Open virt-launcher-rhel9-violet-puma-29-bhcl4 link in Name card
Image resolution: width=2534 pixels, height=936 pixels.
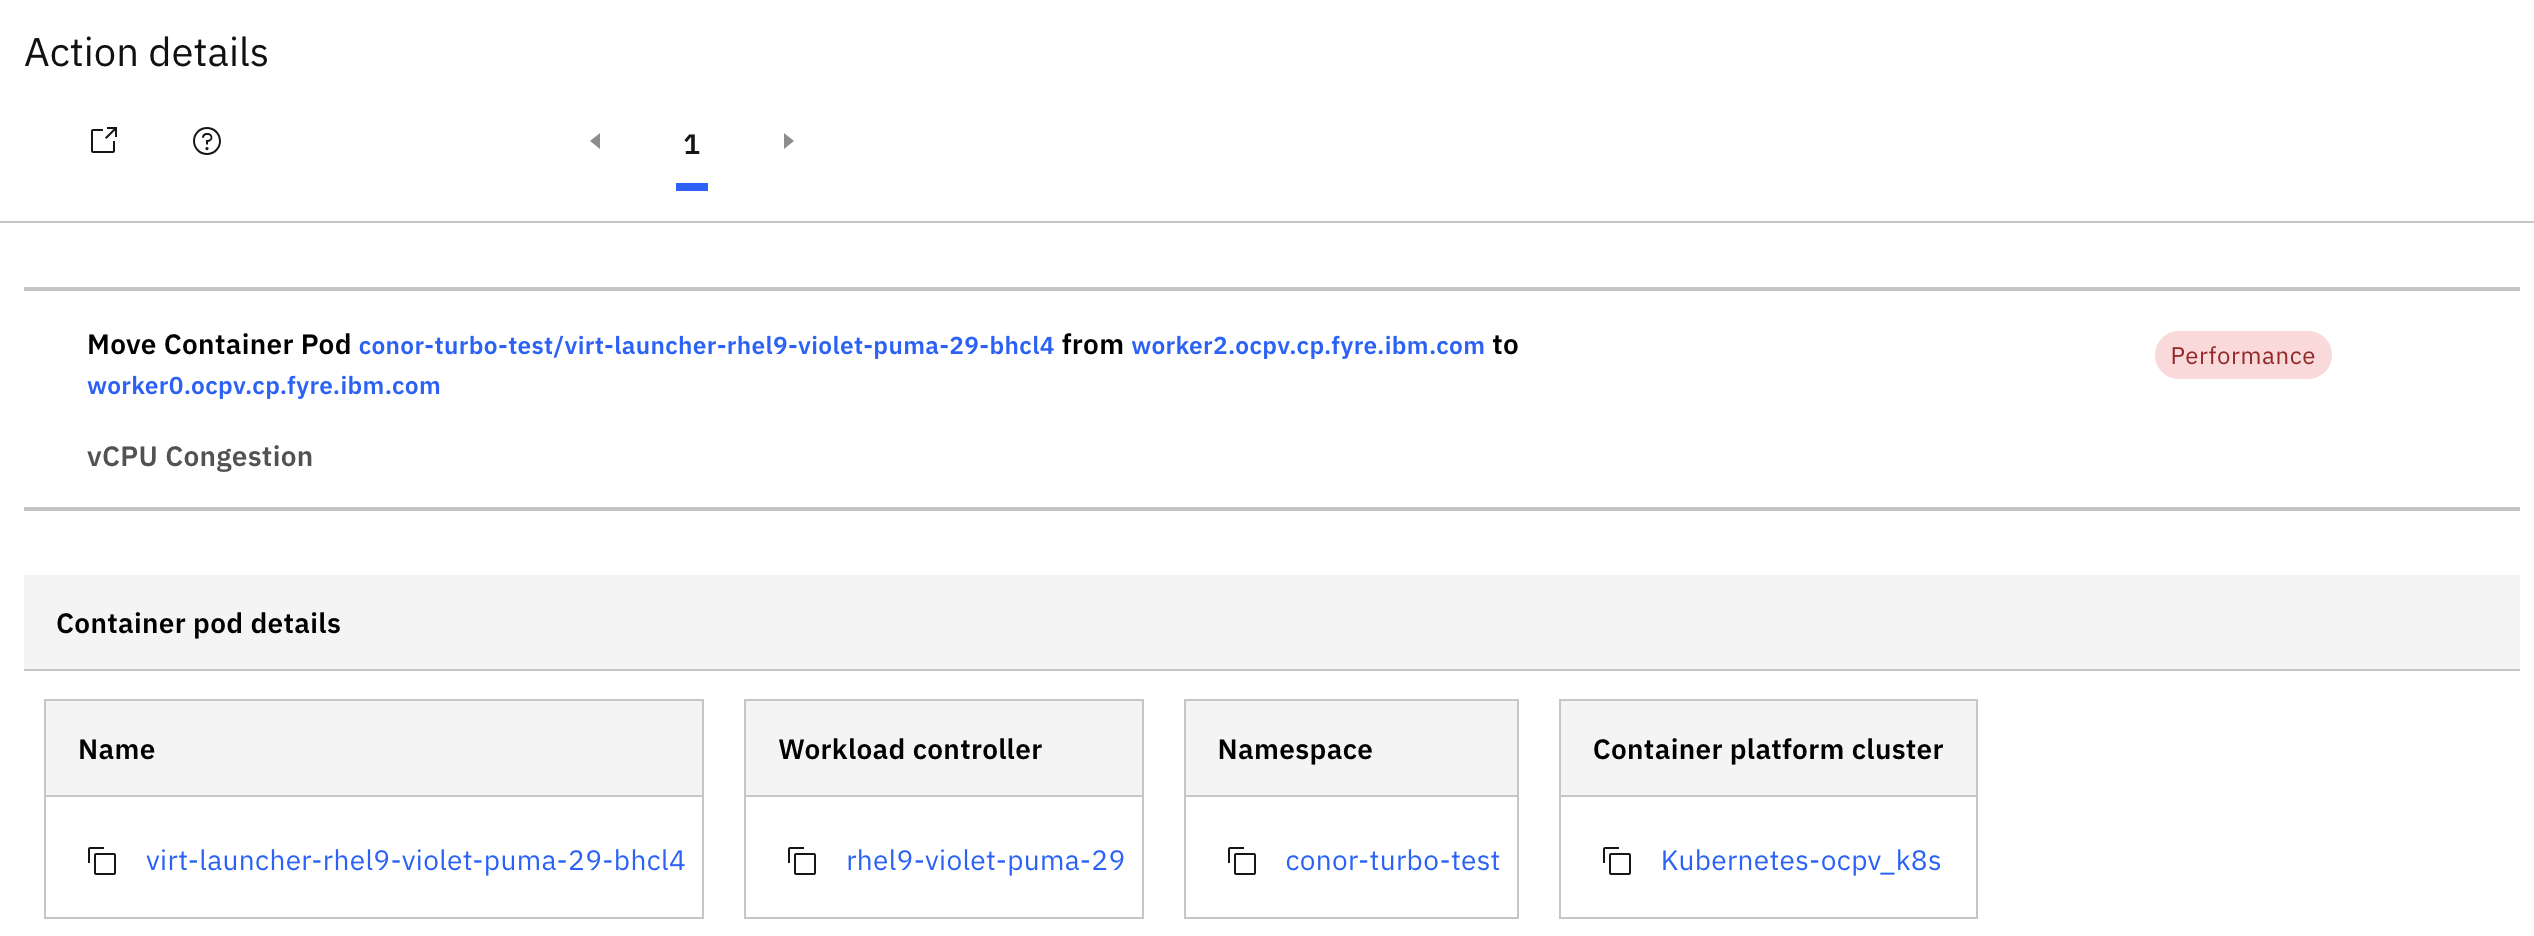point(415,861)
